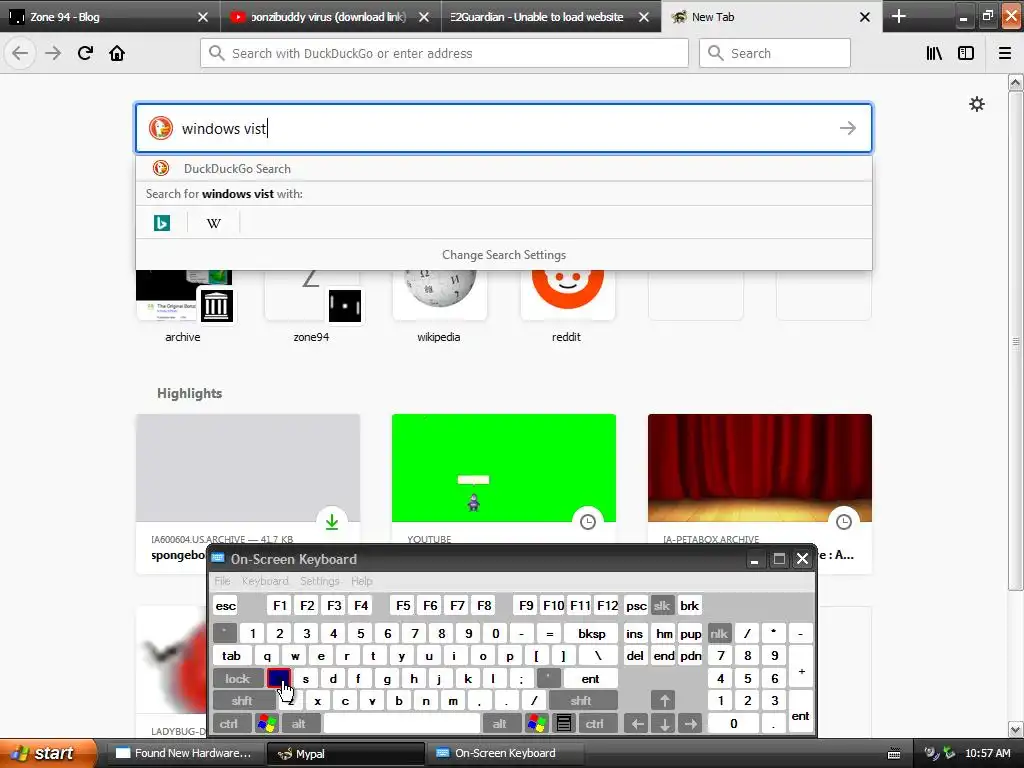Screen dimensions: 1024x768
Task: Click the back navigation arrow
Action: pos(20,53)
